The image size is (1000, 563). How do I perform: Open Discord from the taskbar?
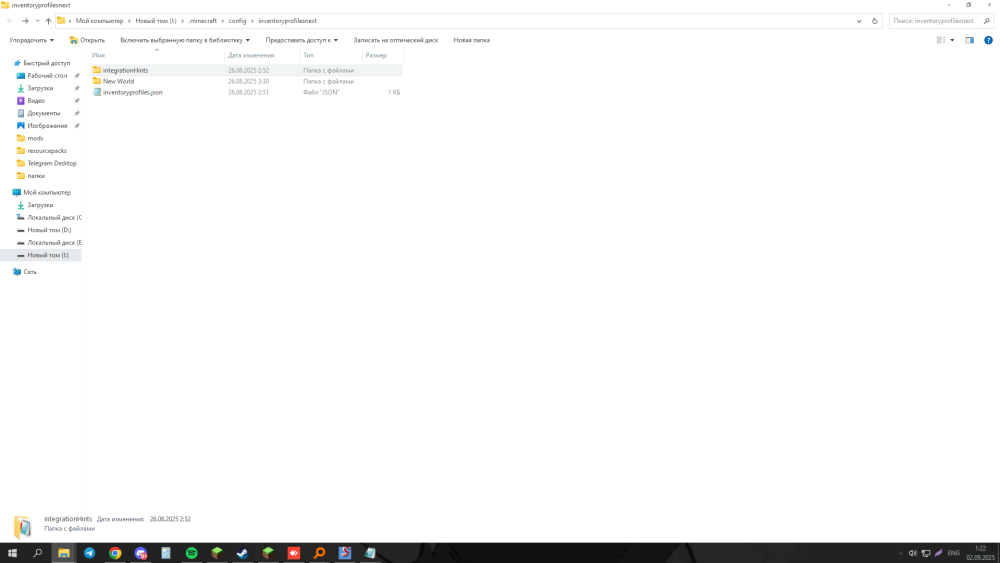point(140,553)
